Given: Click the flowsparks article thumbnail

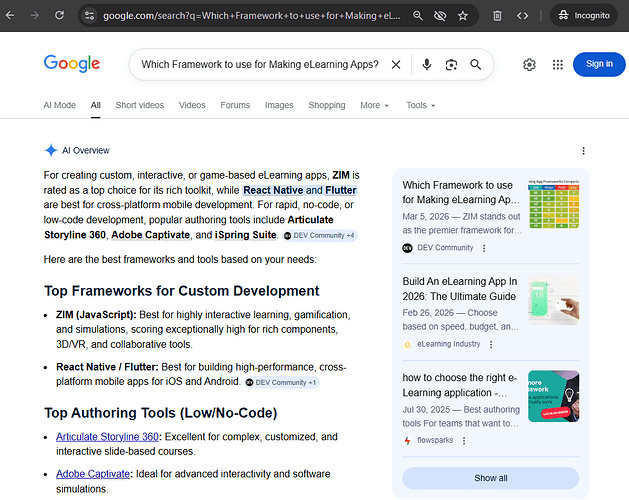Looking at the screenshot, I should 553,396.
